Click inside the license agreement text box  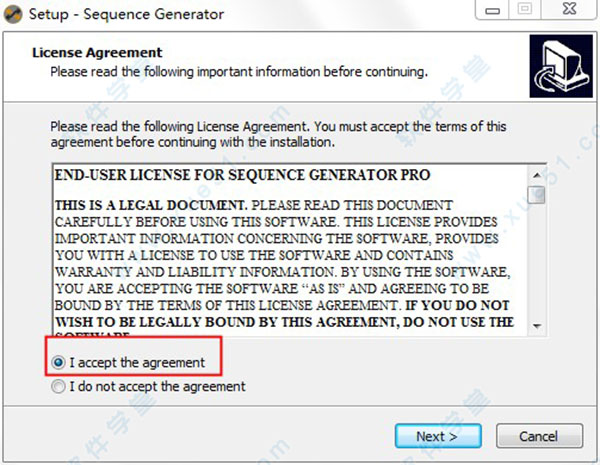(x=290, y=250)
